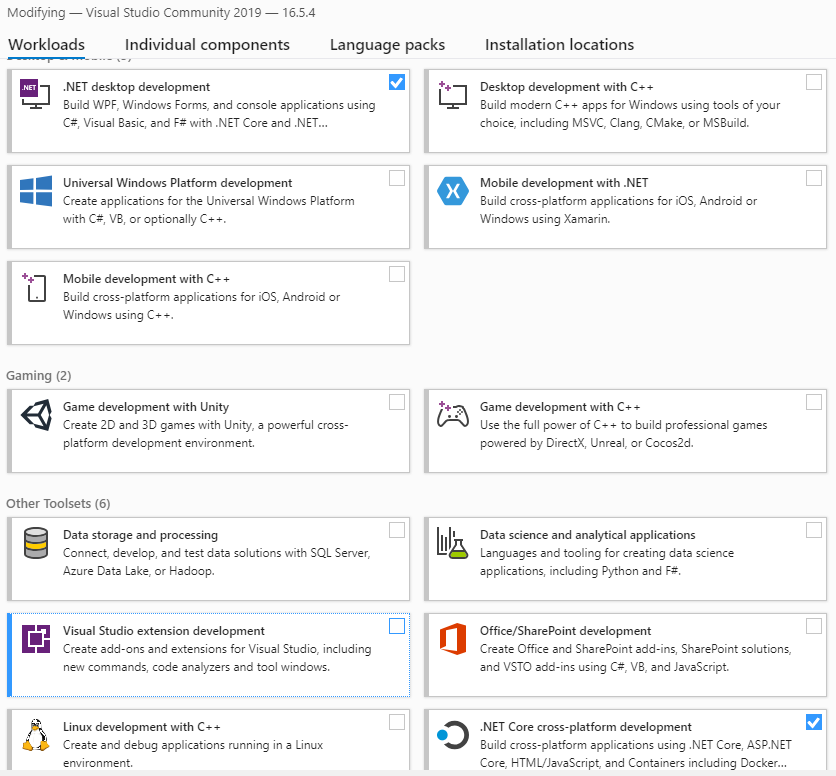Image resolution: width=836 pixels, height=776 pixels.
Task: Tick the Game development with Unity checkbox
Action: (x=397, y=402)
